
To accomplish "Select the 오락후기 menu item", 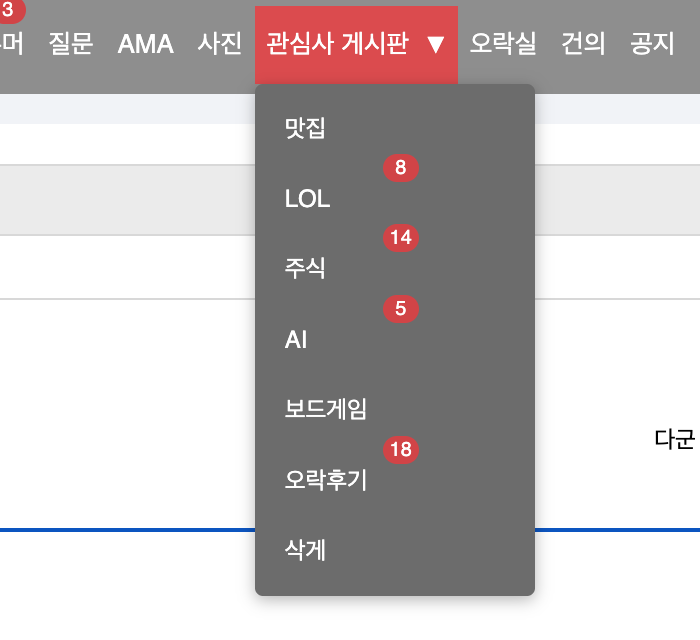I will [326, 480].
